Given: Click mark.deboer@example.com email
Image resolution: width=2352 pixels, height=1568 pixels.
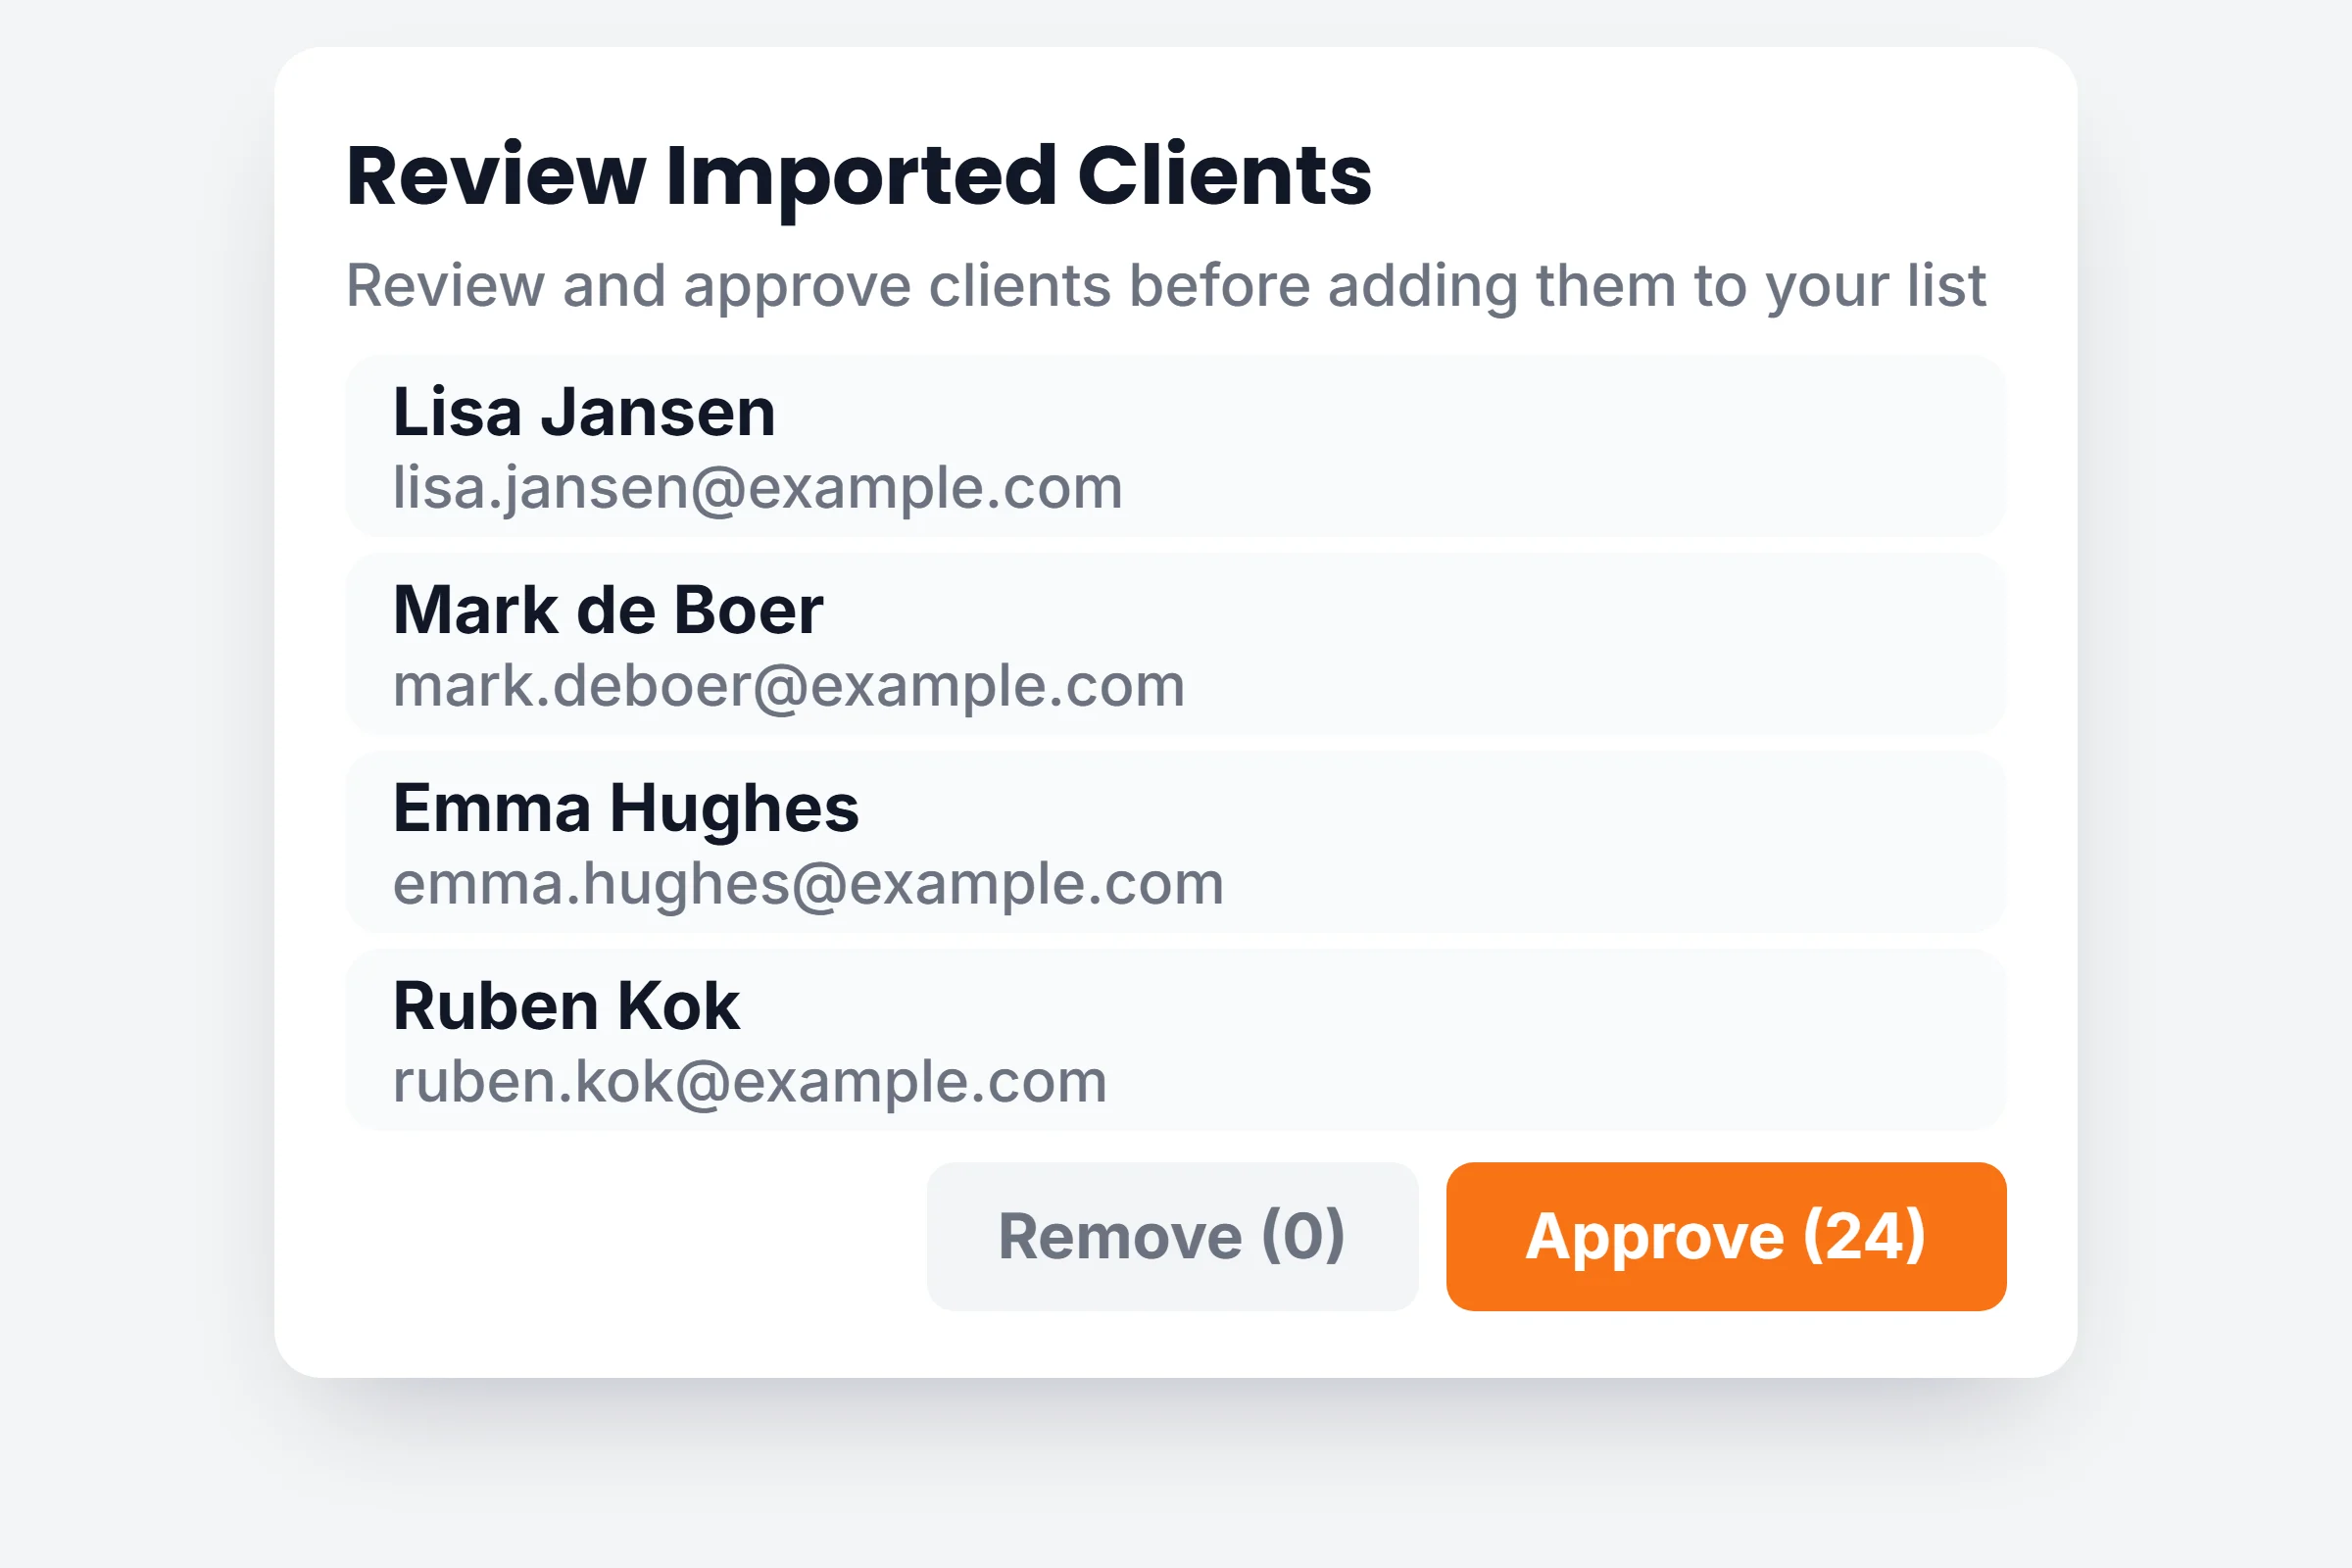Looking at the screenshot, I should click(x=789, y=686).
